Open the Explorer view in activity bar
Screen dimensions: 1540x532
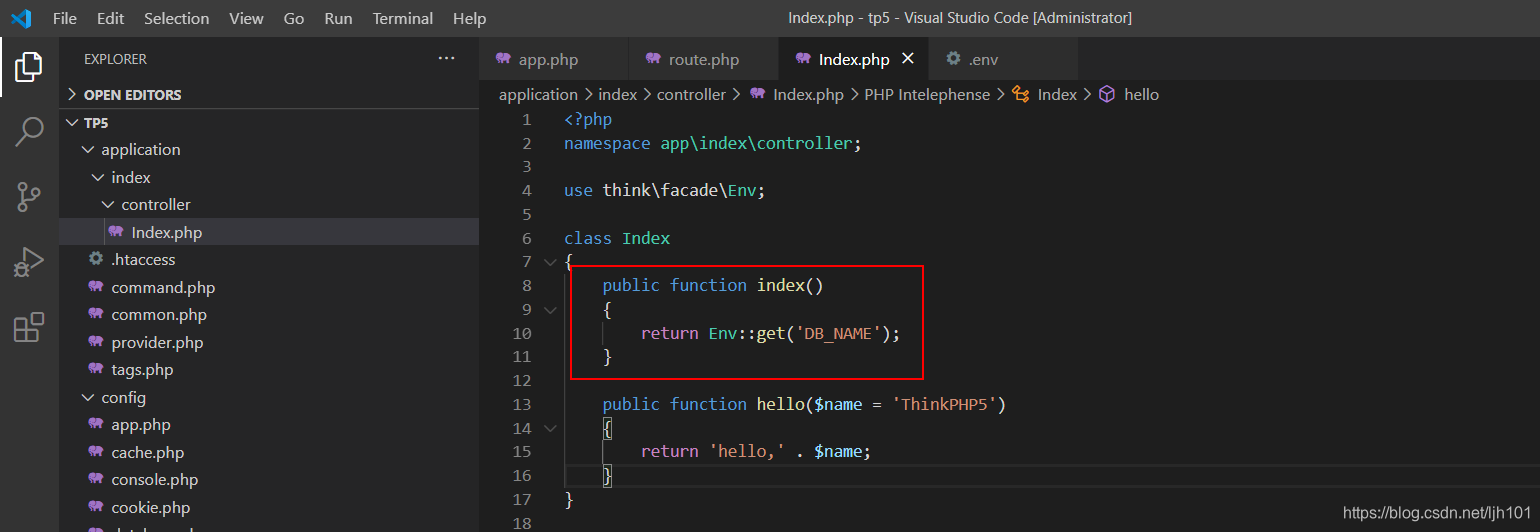(28, 67)
